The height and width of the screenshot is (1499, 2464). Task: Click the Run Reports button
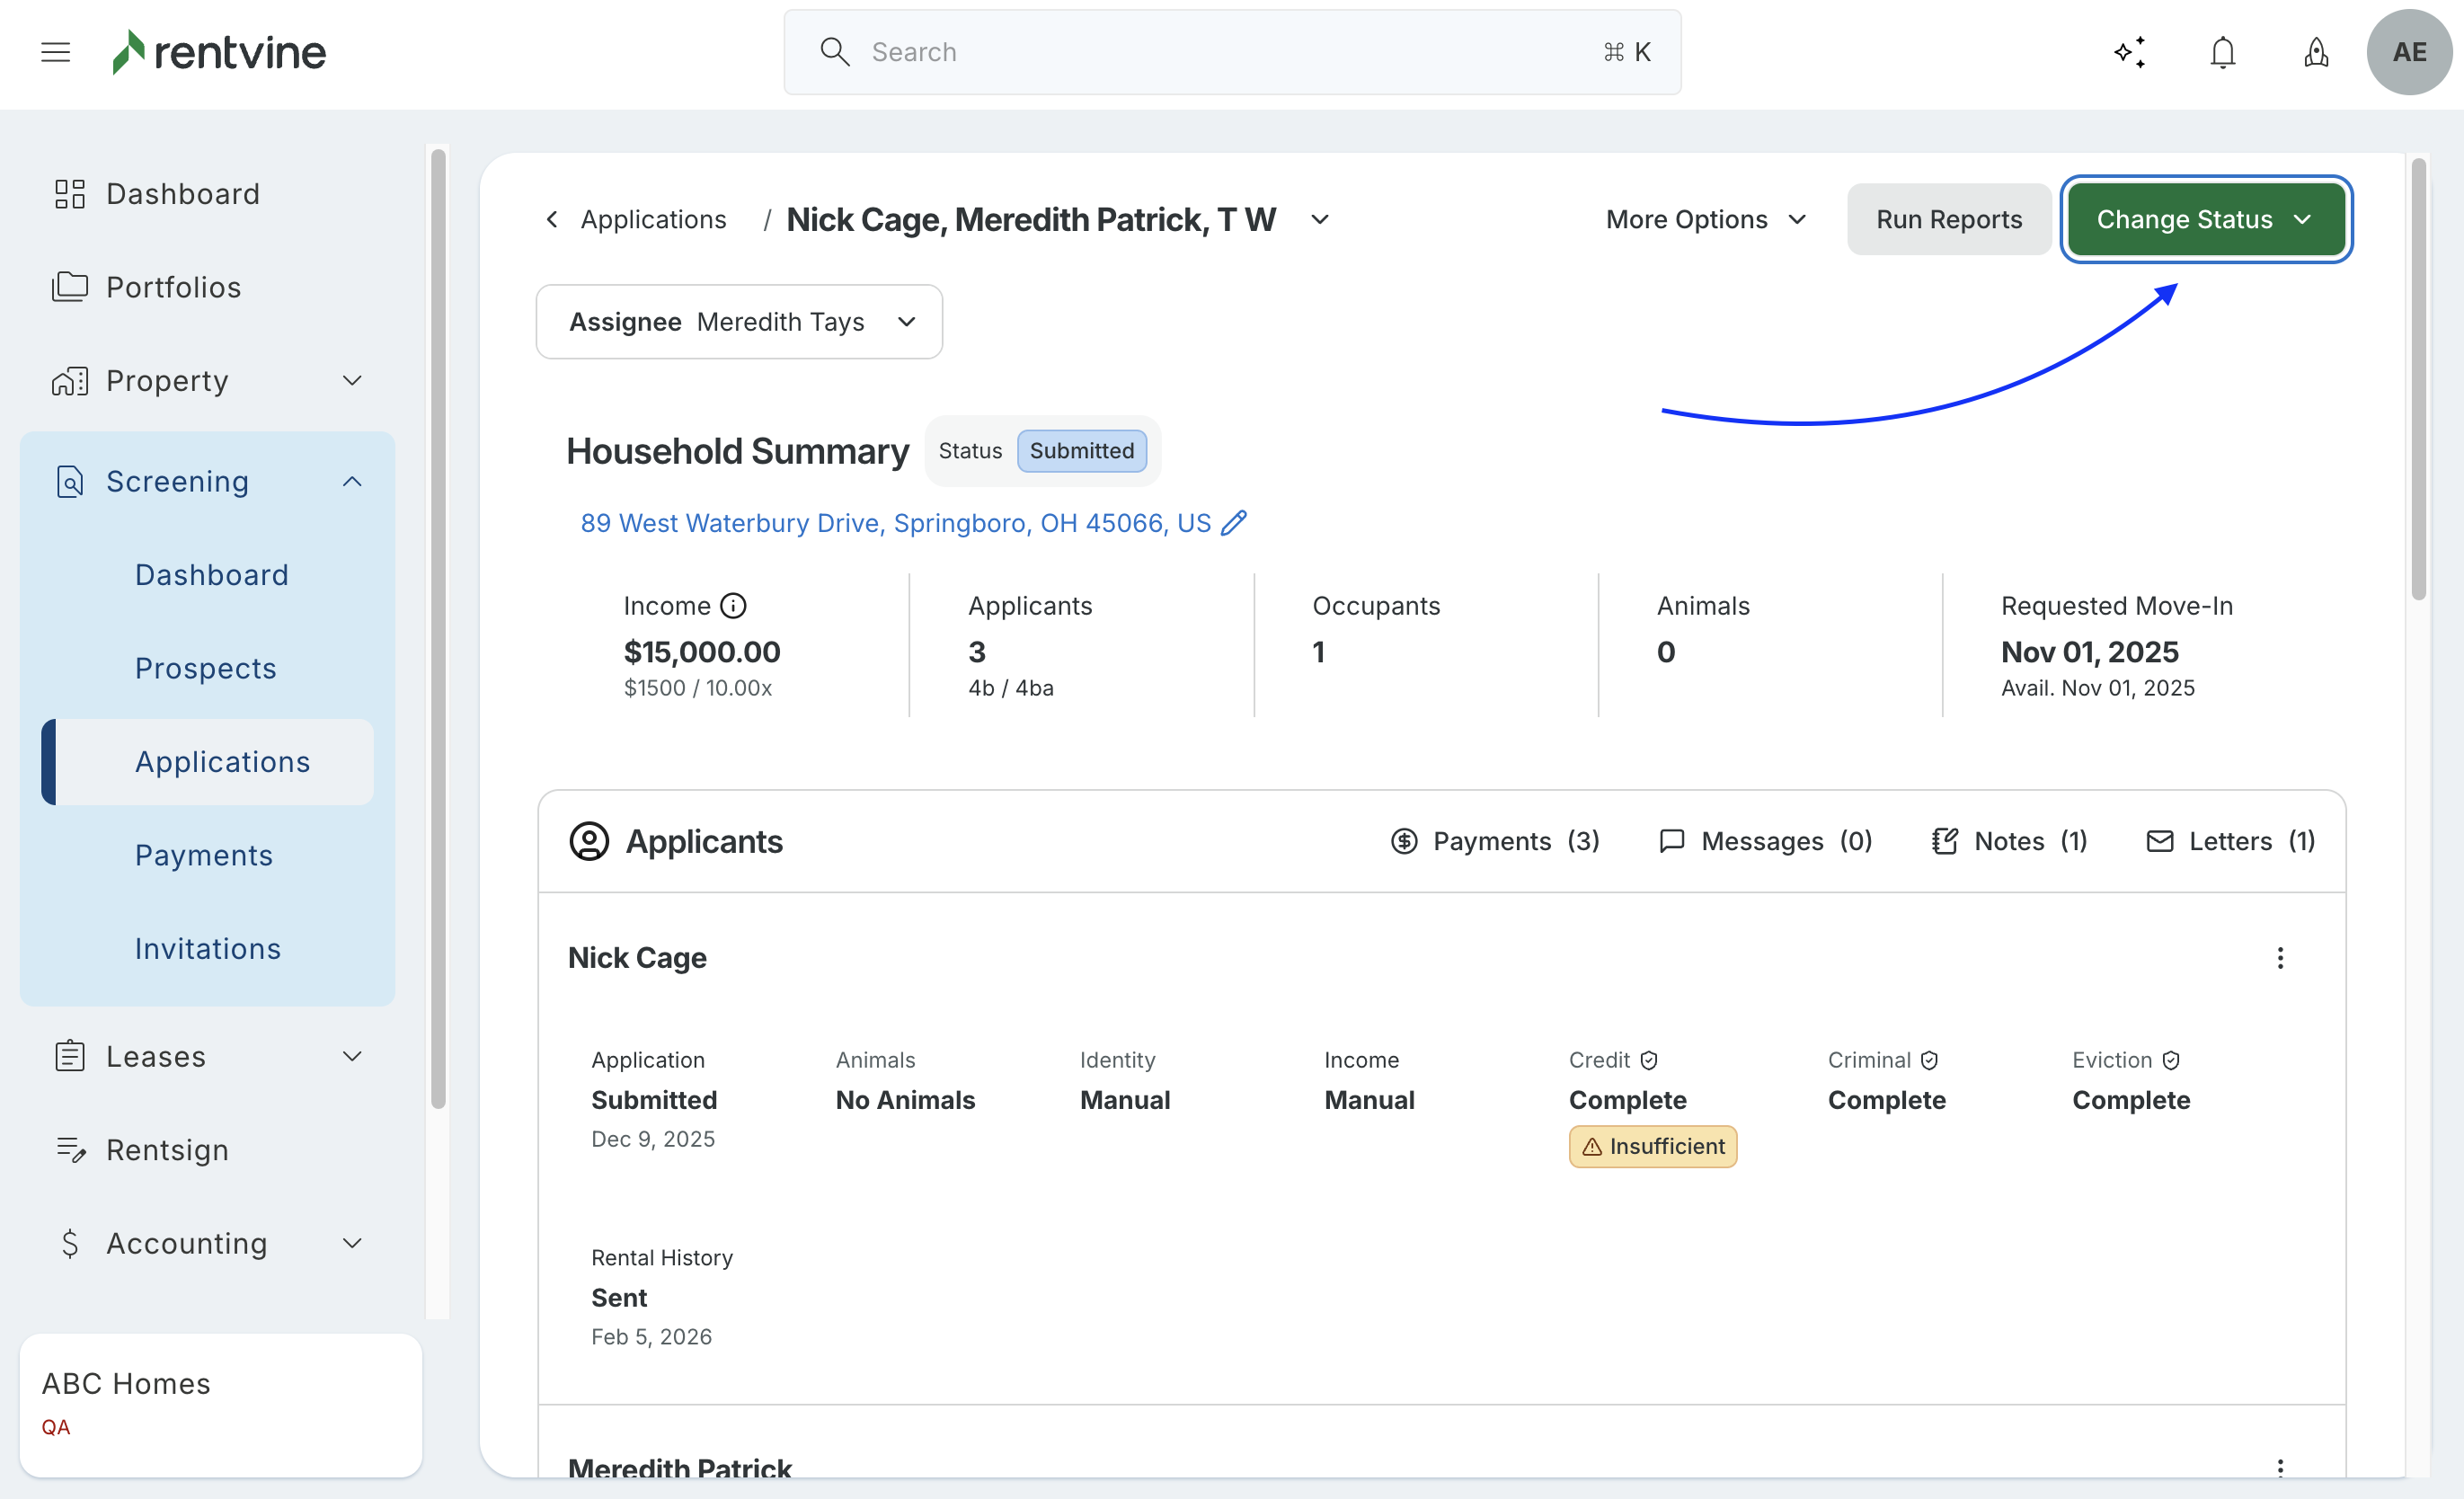click(1948, 219)
